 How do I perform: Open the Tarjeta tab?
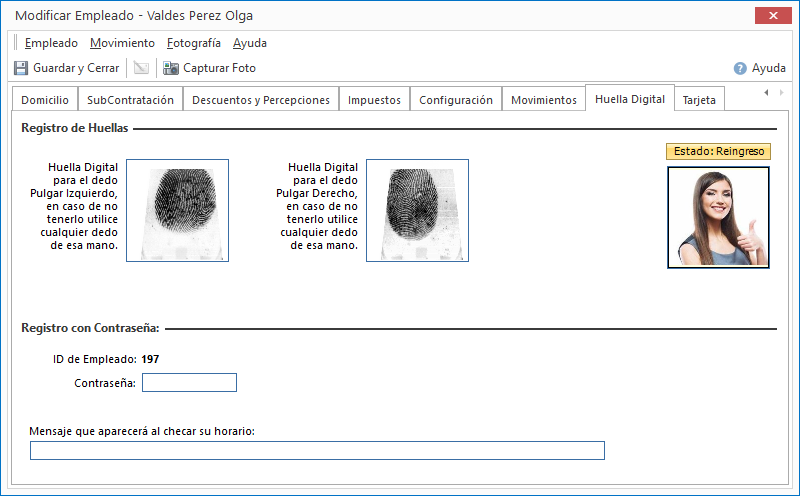699,100
